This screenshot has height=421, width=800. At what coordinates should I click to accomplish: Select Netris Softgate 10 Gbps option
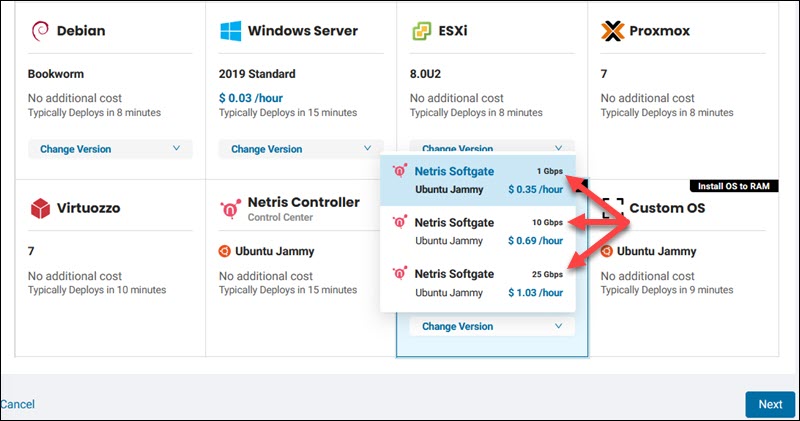point(478,232)
